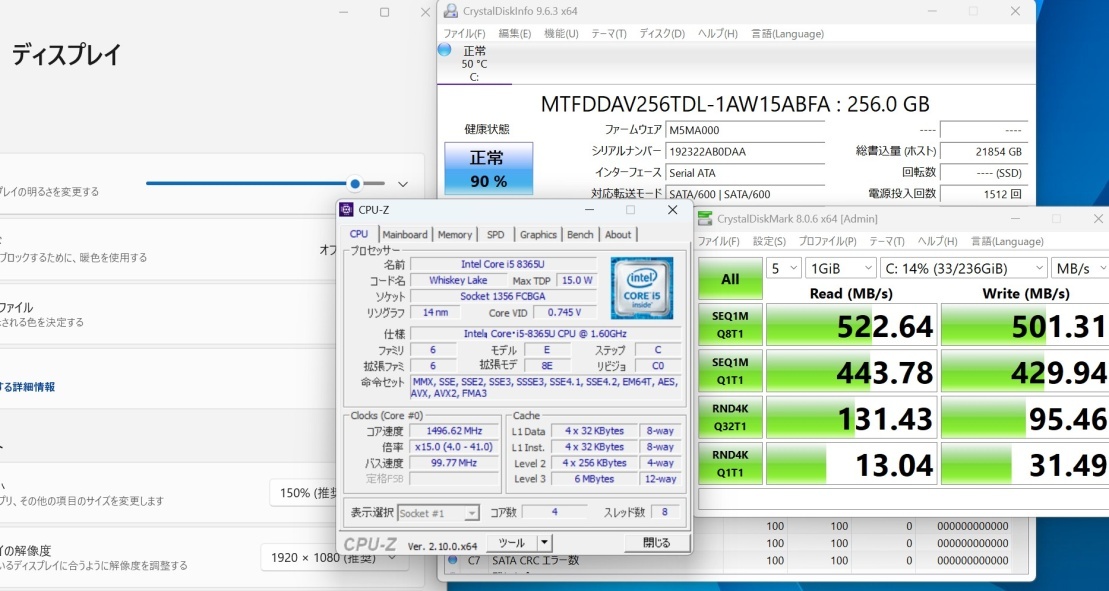
Task: Open ディスク(D) menu in CrystalDiskInfo
Action: [662, 34]
